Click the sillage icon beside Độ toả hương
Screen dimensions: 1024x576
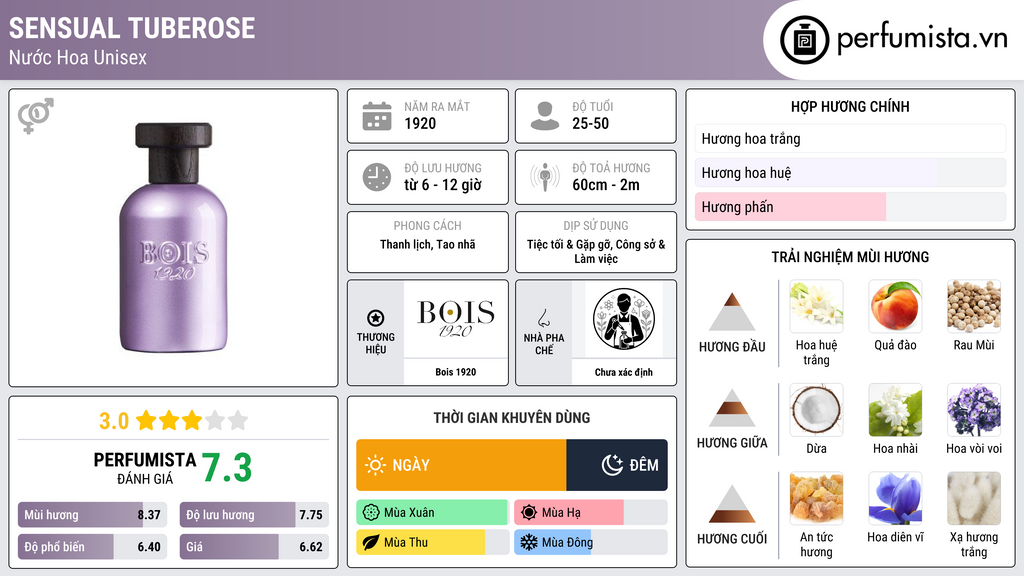[545, 177]
